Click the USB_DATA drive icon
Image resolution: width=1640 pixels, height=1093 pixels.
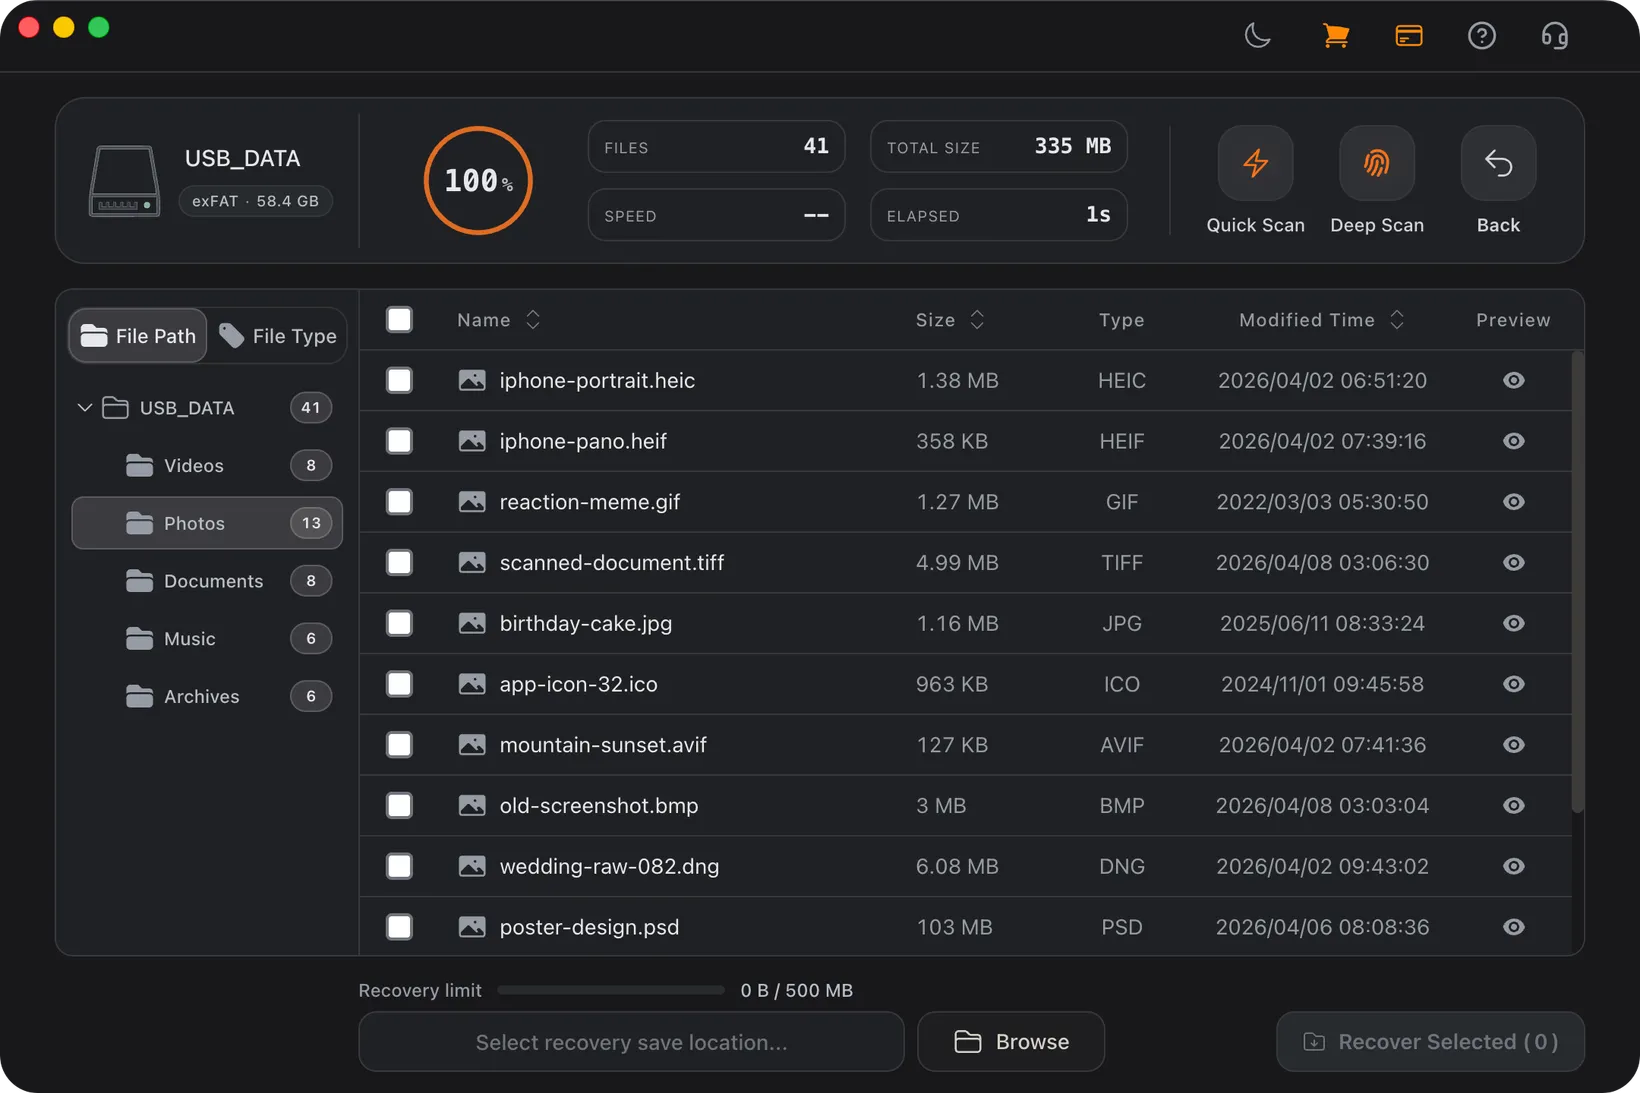coord(124,181)
